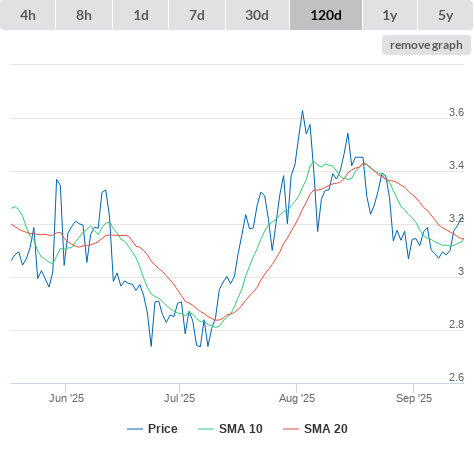
Task: Click the remove graph button
Action: click(x=426, y=45)
